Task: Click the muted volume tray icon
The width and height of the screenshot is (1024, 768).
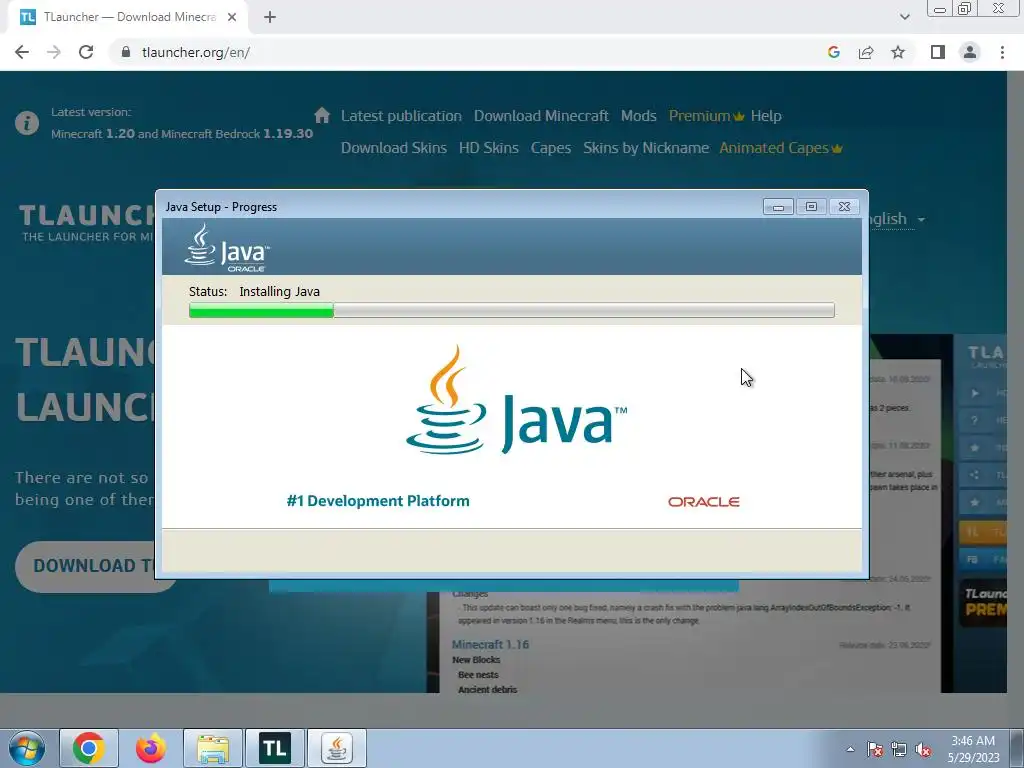Action: [923, 749]
